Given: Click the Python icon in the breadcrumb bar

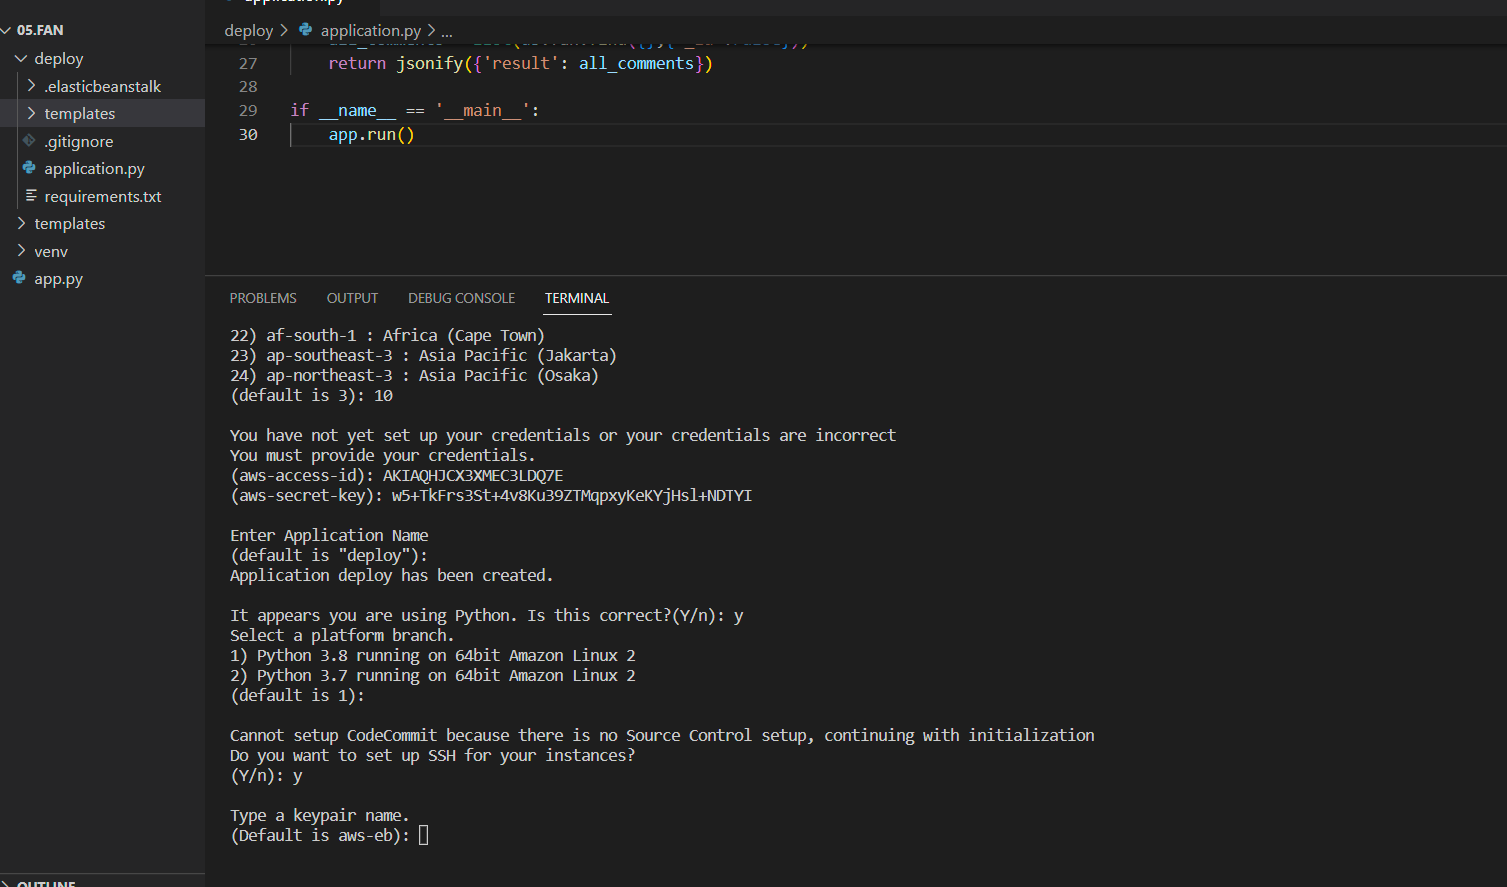Looking at the screenshot, I should coord(306,30).
